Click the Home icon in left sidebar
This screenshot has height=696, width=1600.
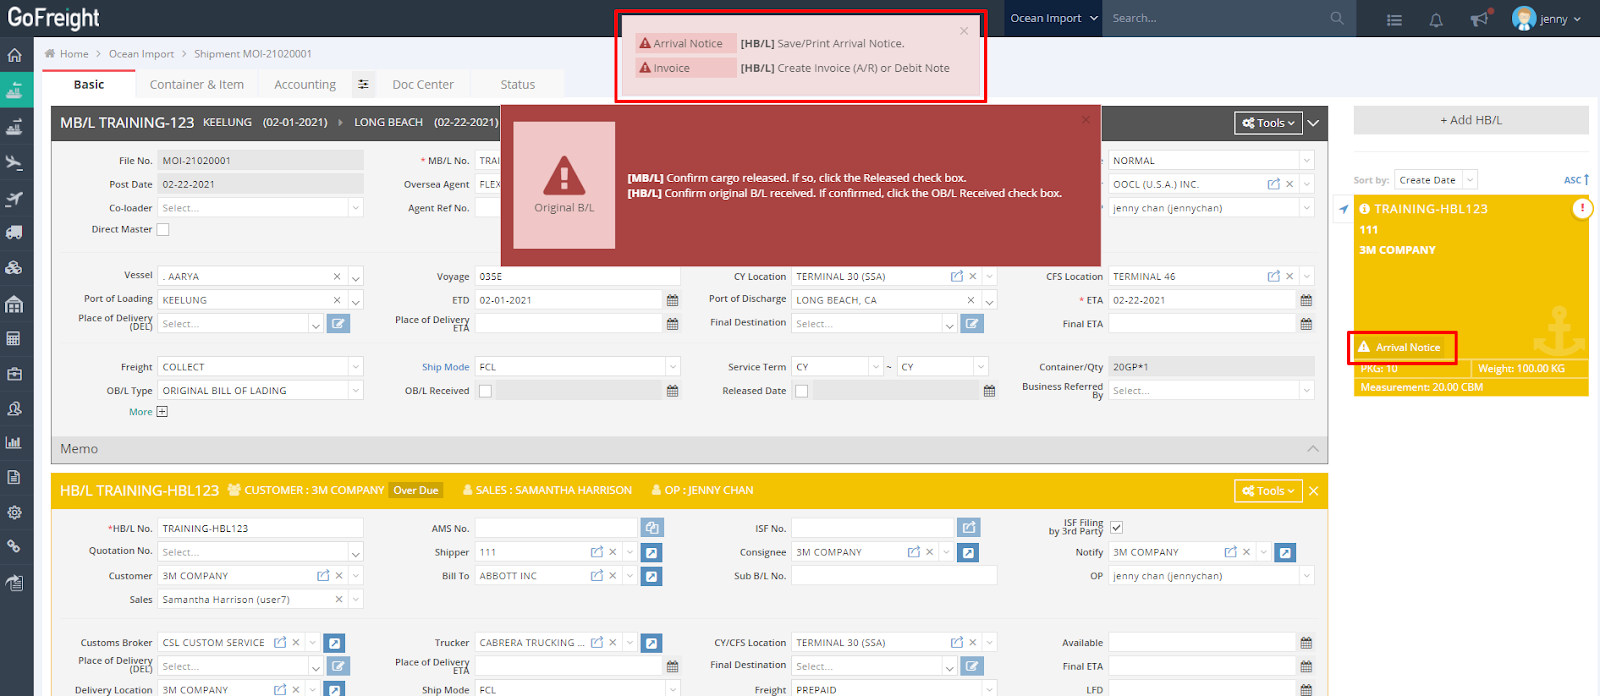tap(14, 56)
